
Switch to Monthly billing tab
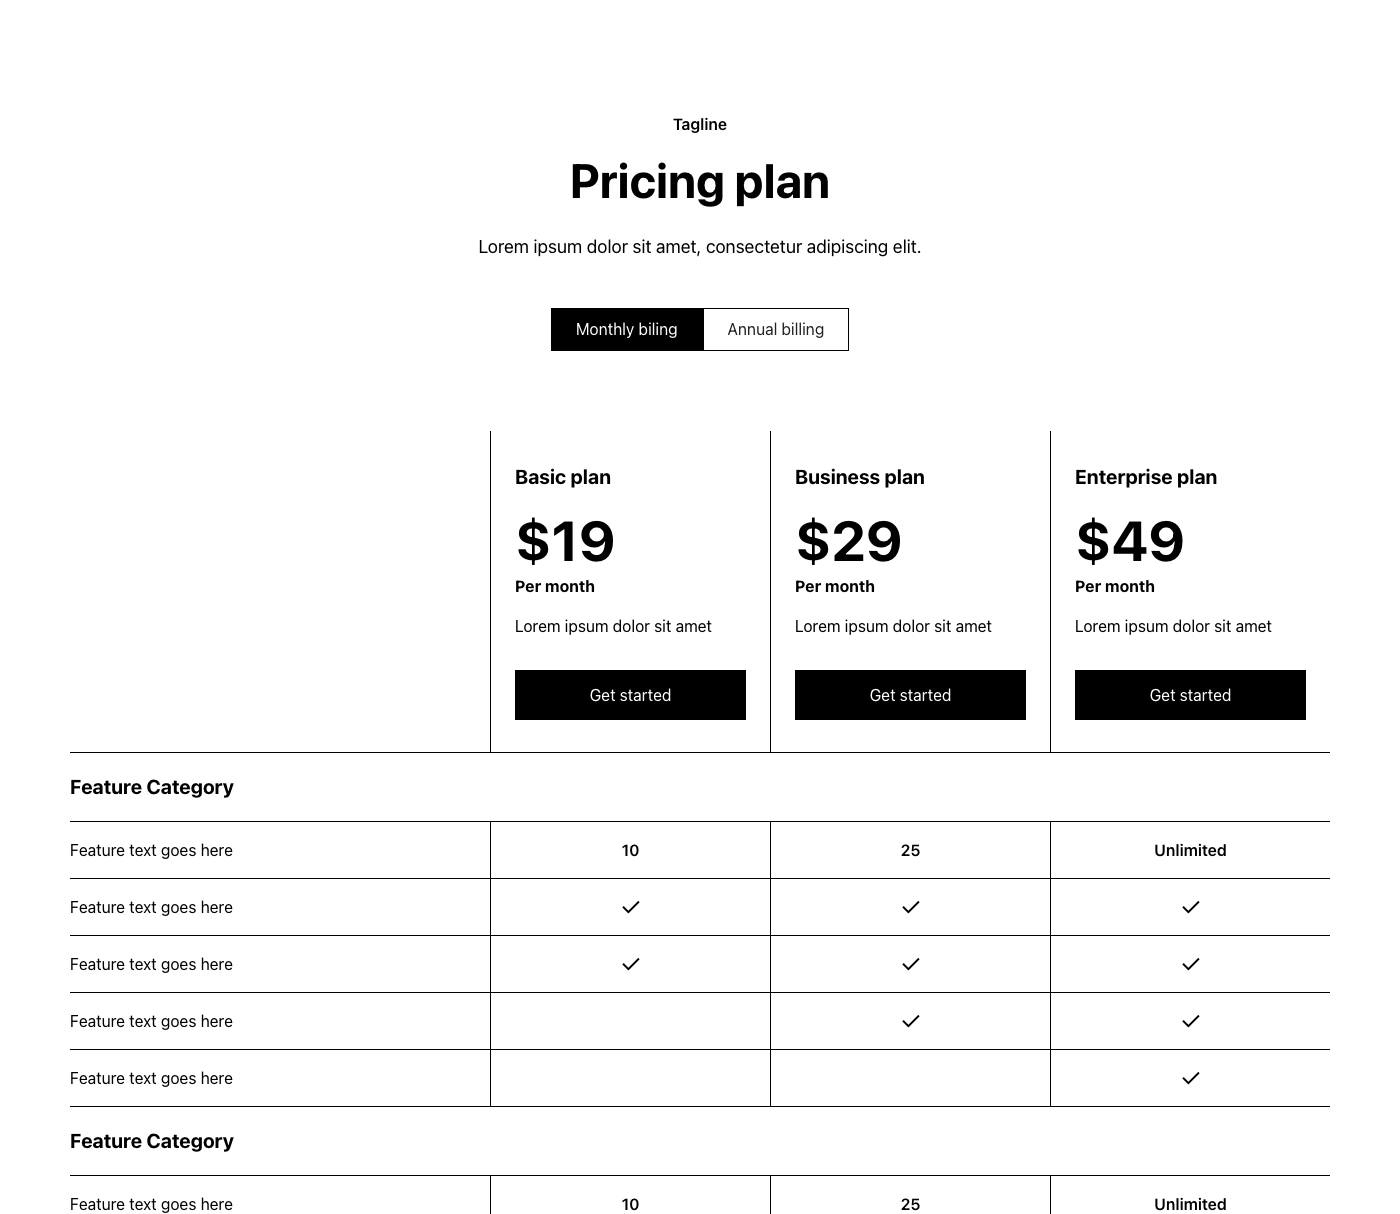[x=627, y=329]
